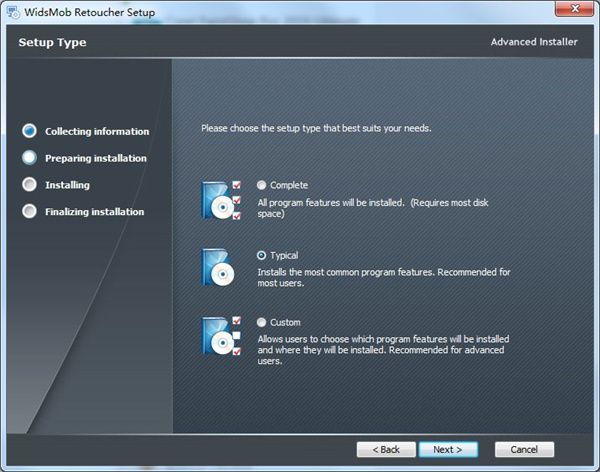Close the setup window
This screenshot has width=600, height=472.
click(x=574, y=9)
